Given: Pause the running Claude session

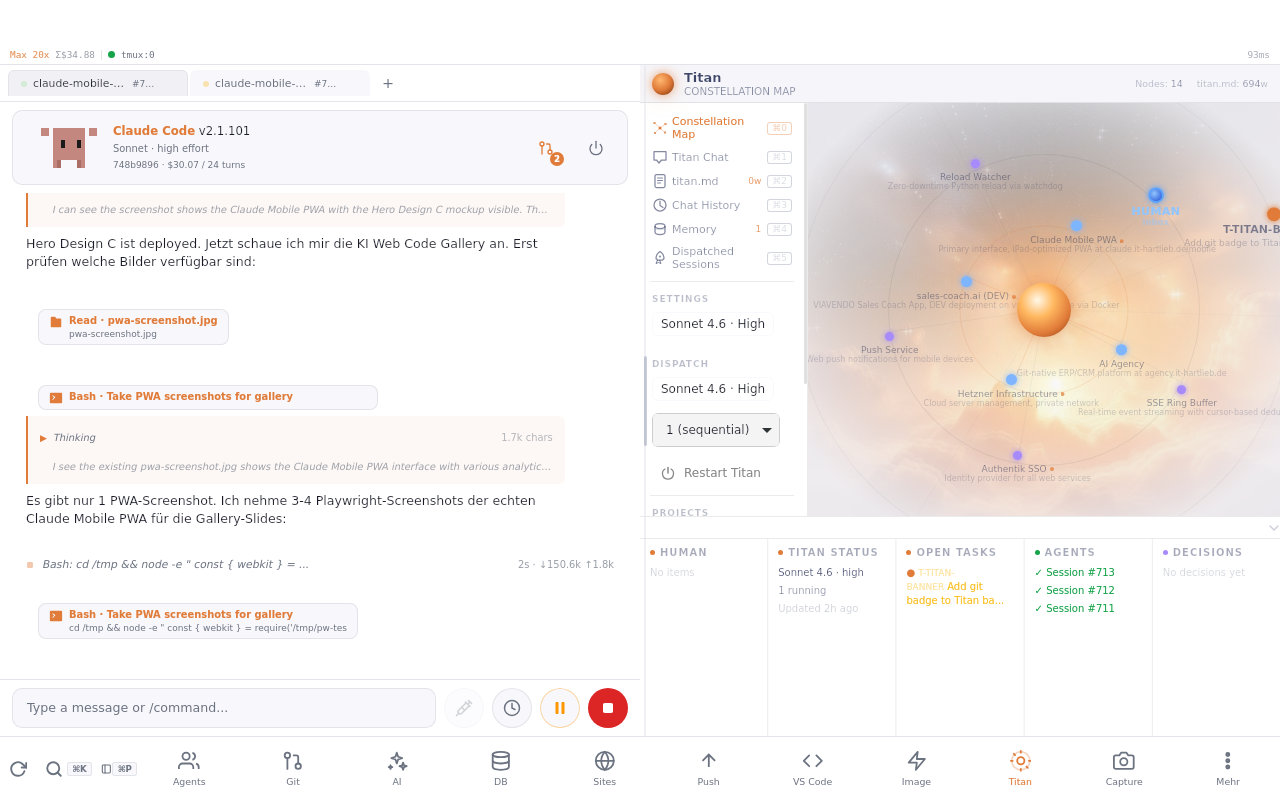Looking at the screenshot, I should pyautogui.click(x=560, y=707).
